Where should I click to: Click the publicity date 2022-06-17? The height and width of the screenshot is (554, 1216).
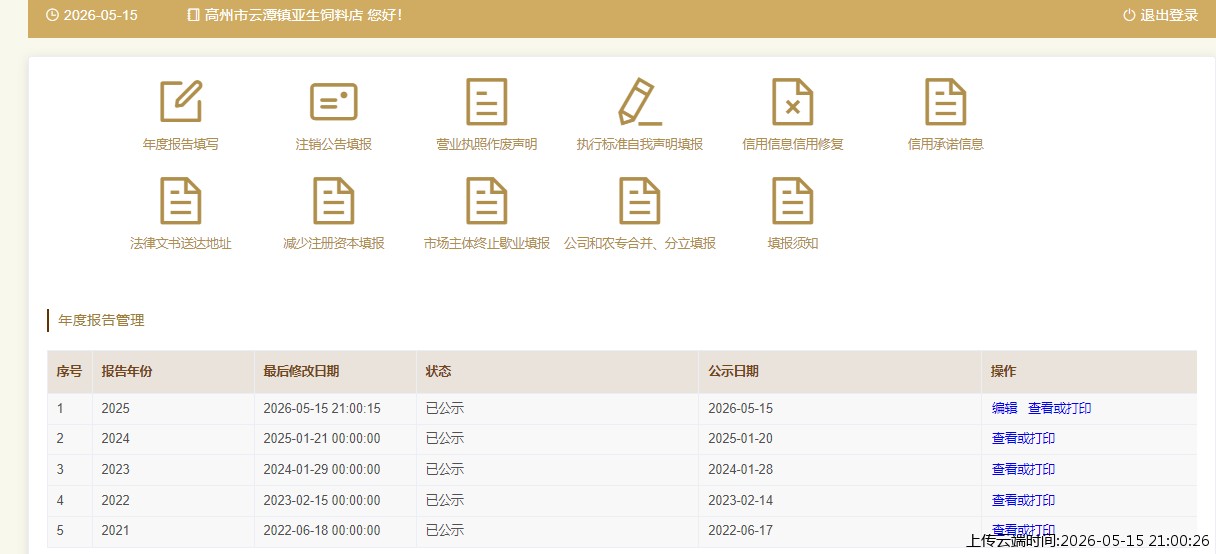(x=741, y=530)
